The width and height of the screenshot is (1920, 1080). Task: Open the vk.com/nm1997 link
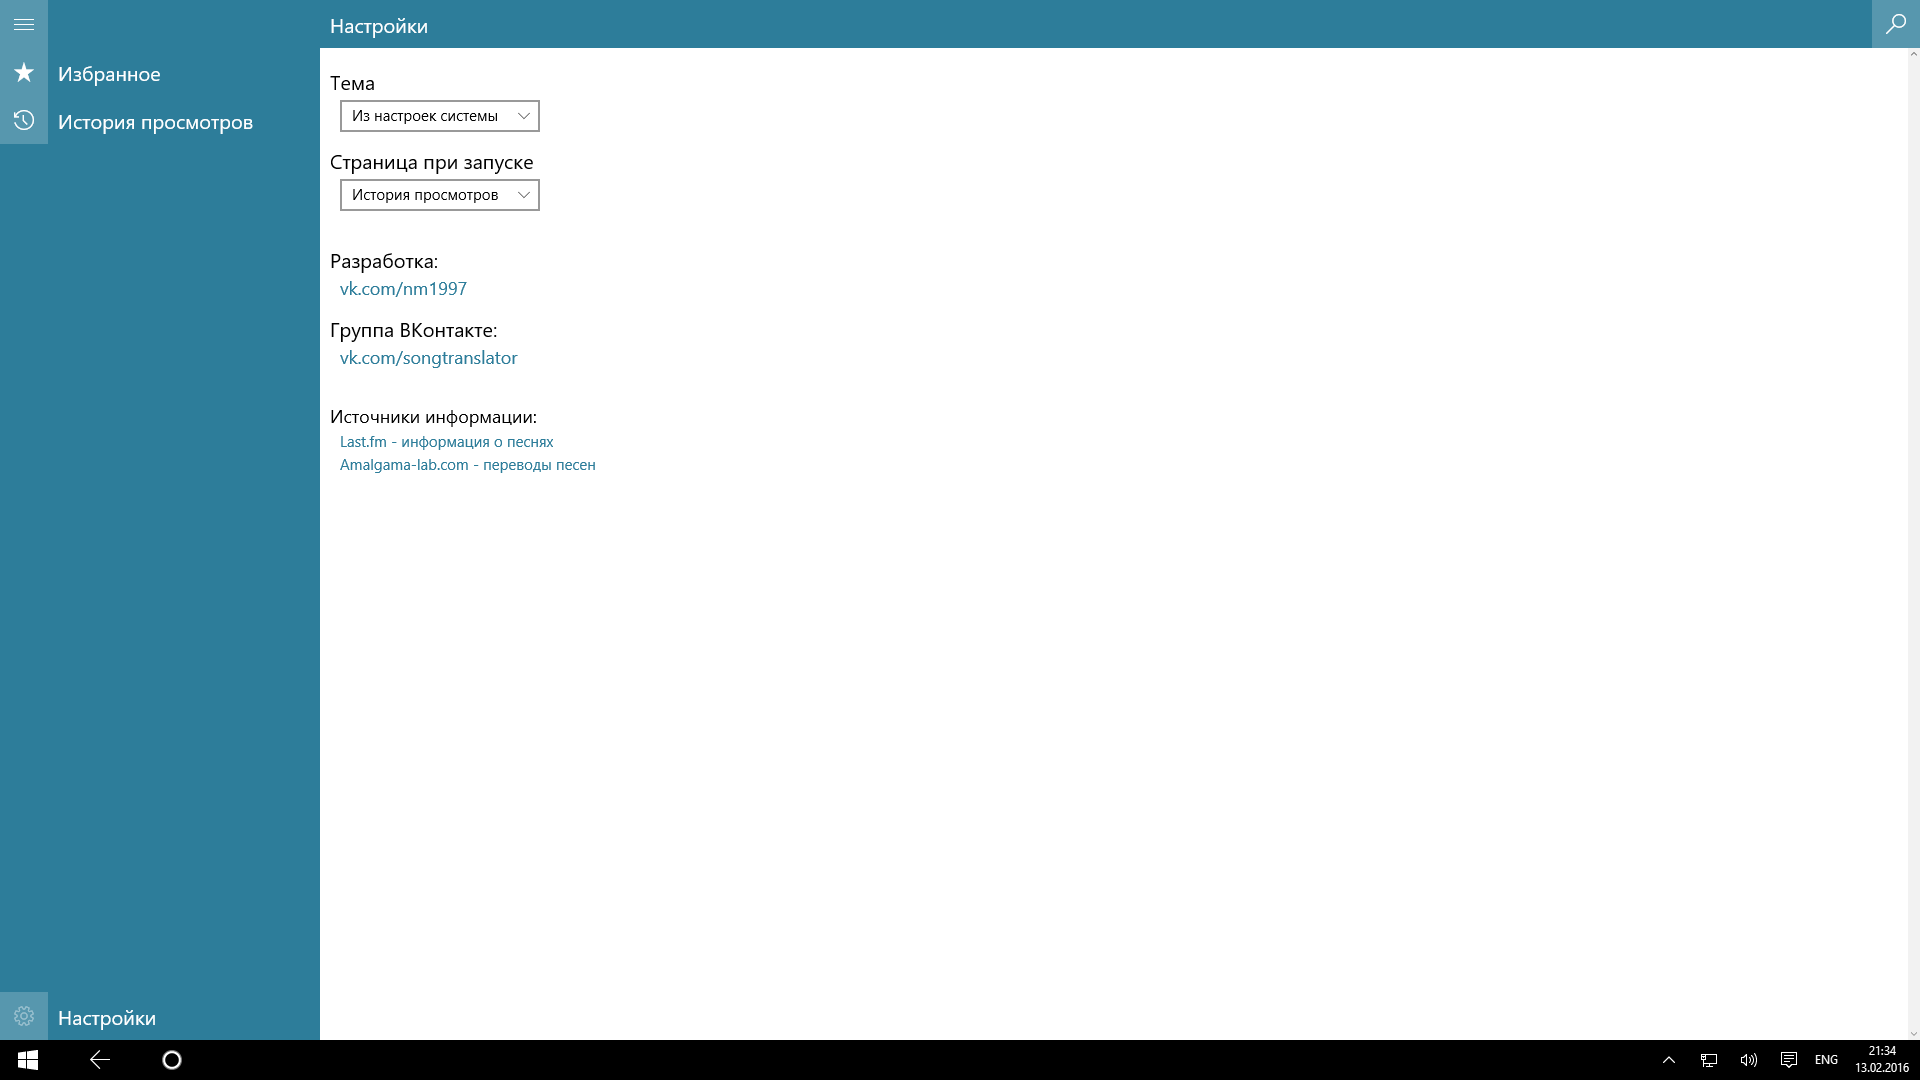click(x=403, y=289)
